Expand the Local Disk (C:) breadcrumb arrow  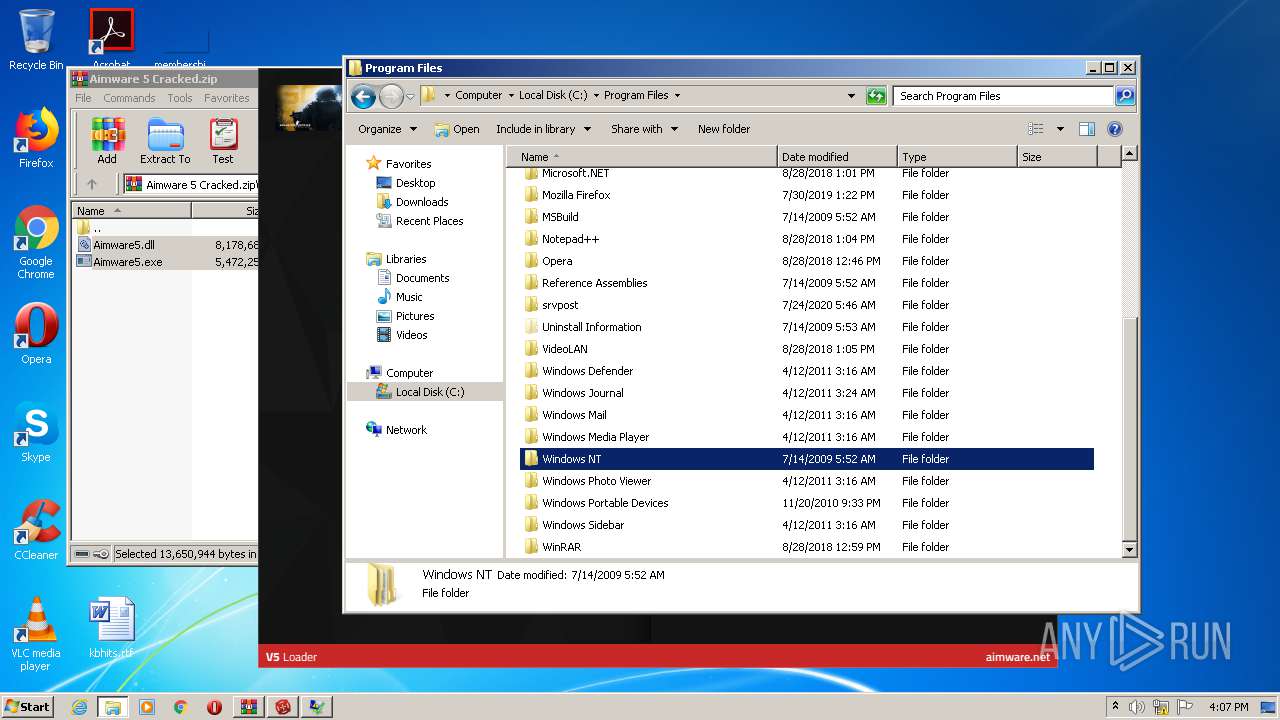(x=596, y=96)
